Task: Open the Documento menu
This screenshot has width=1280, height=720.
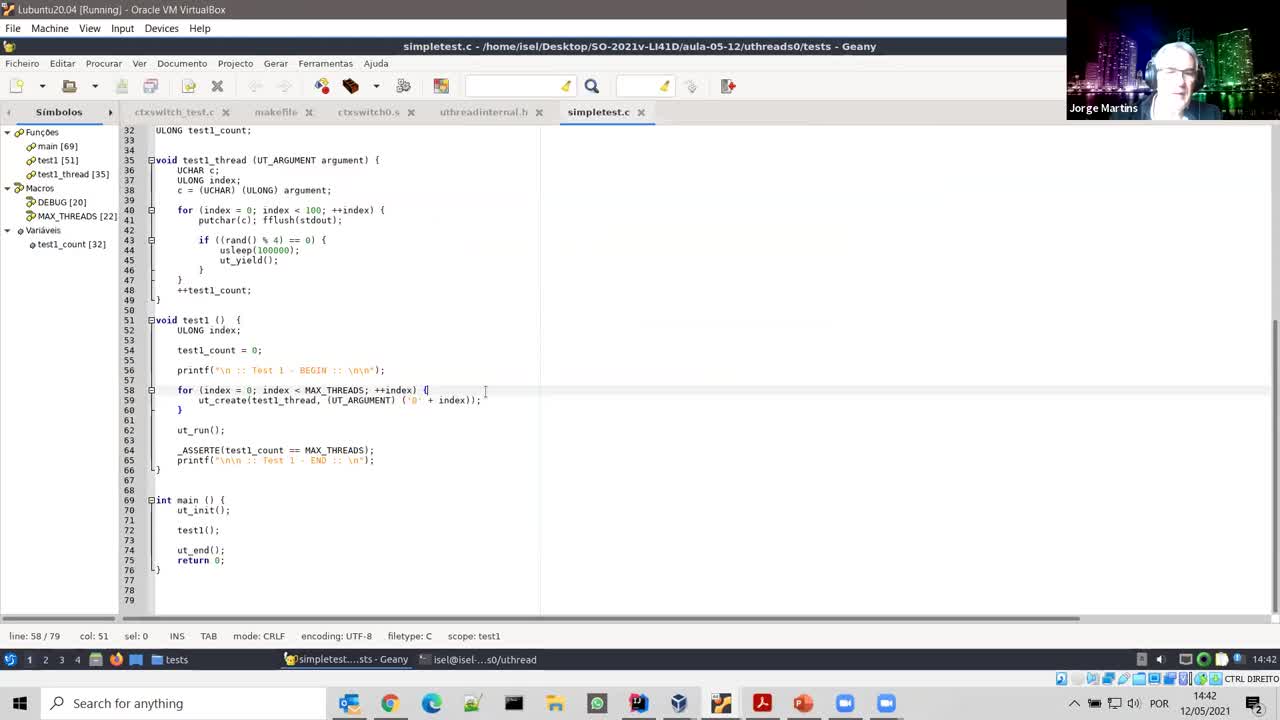Action: (182, 63)
